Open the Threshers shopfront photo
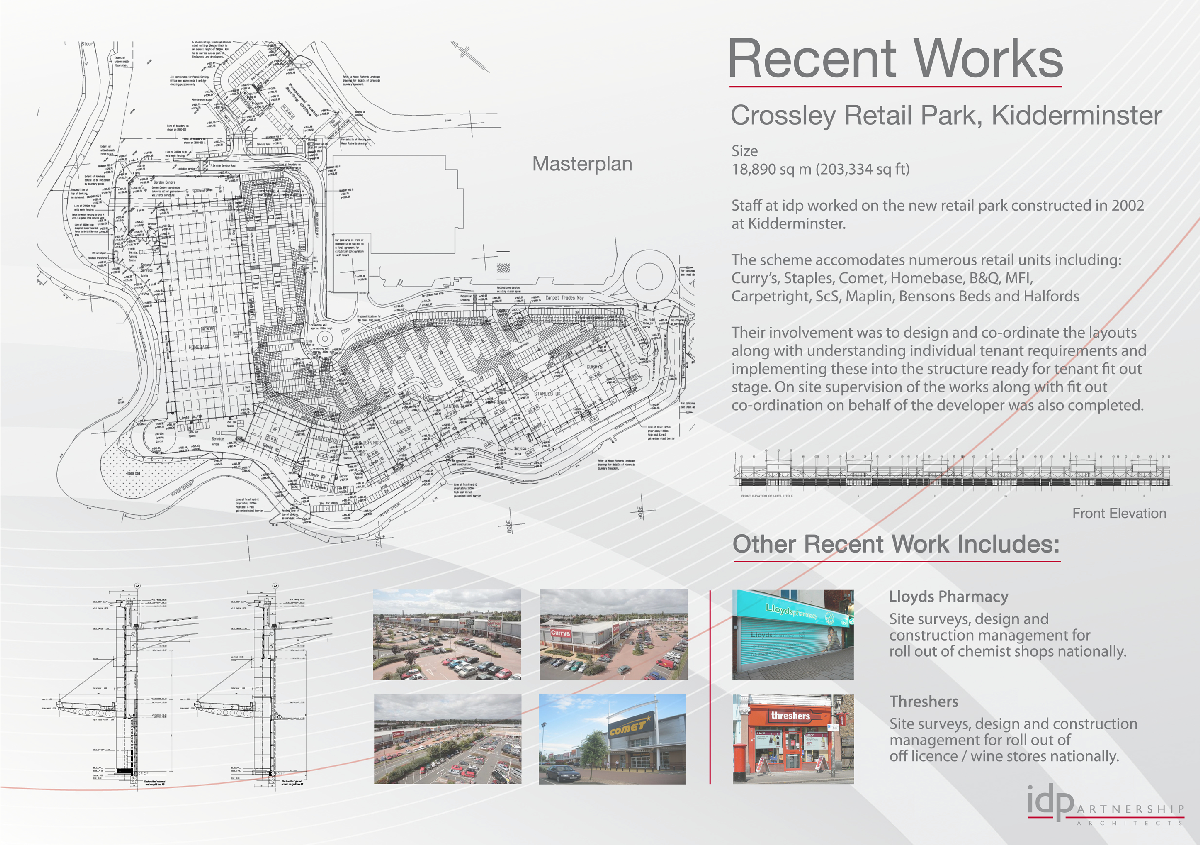Viewport: 1200px width, 845px height. (793, 738)
